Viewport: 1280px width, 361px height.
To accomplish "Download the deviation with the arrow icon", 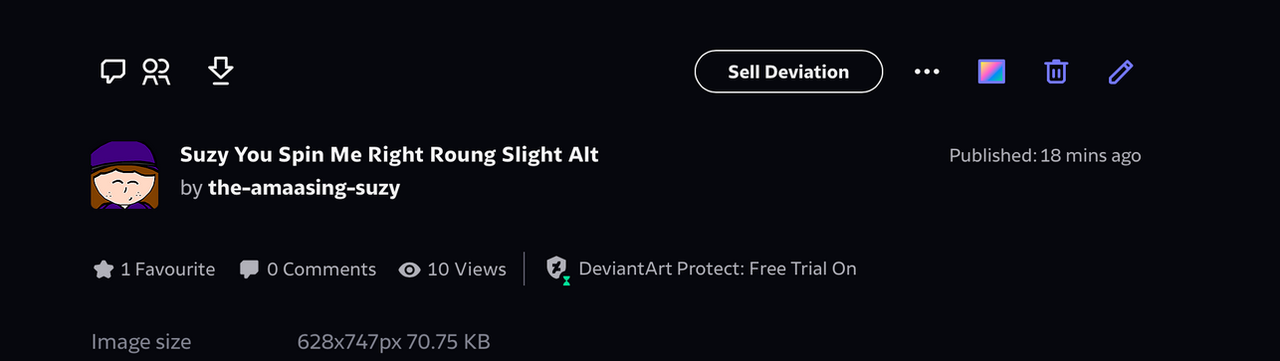I will pyautogui.click(x=220, y=71).
